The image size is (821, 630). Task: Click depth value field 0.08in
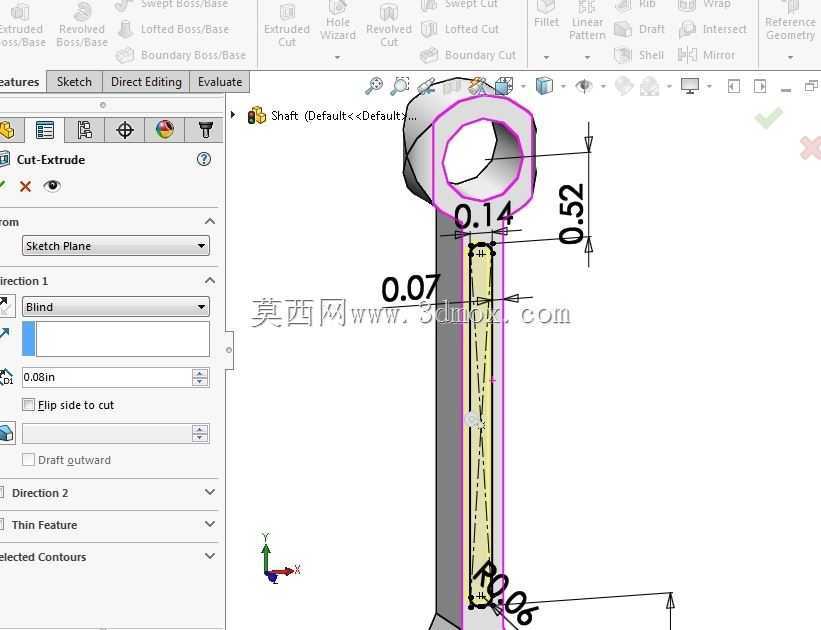click(x=107, y=377)
